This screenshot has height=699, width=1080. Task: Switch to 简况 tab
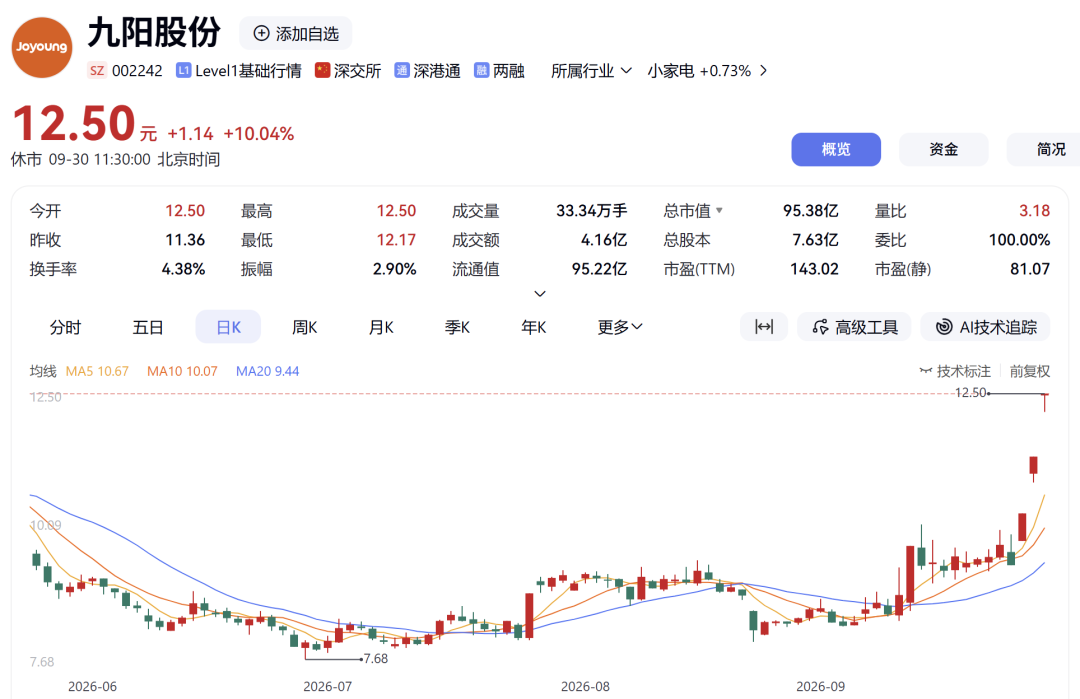(x=1044, y=149)
